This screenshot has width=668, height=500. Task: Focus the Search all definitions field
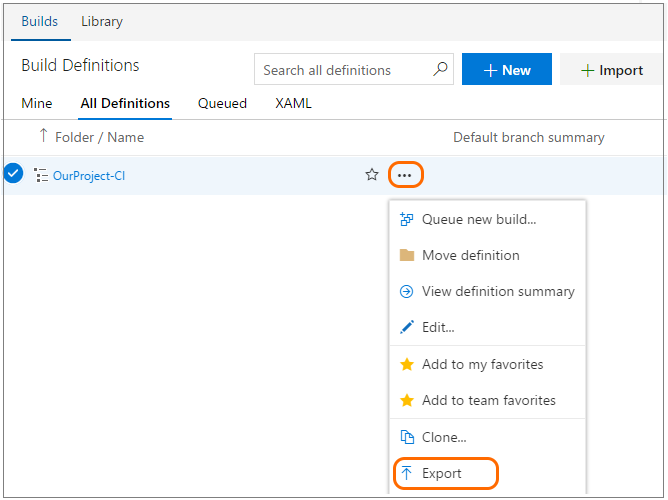[x=340, y=70]
